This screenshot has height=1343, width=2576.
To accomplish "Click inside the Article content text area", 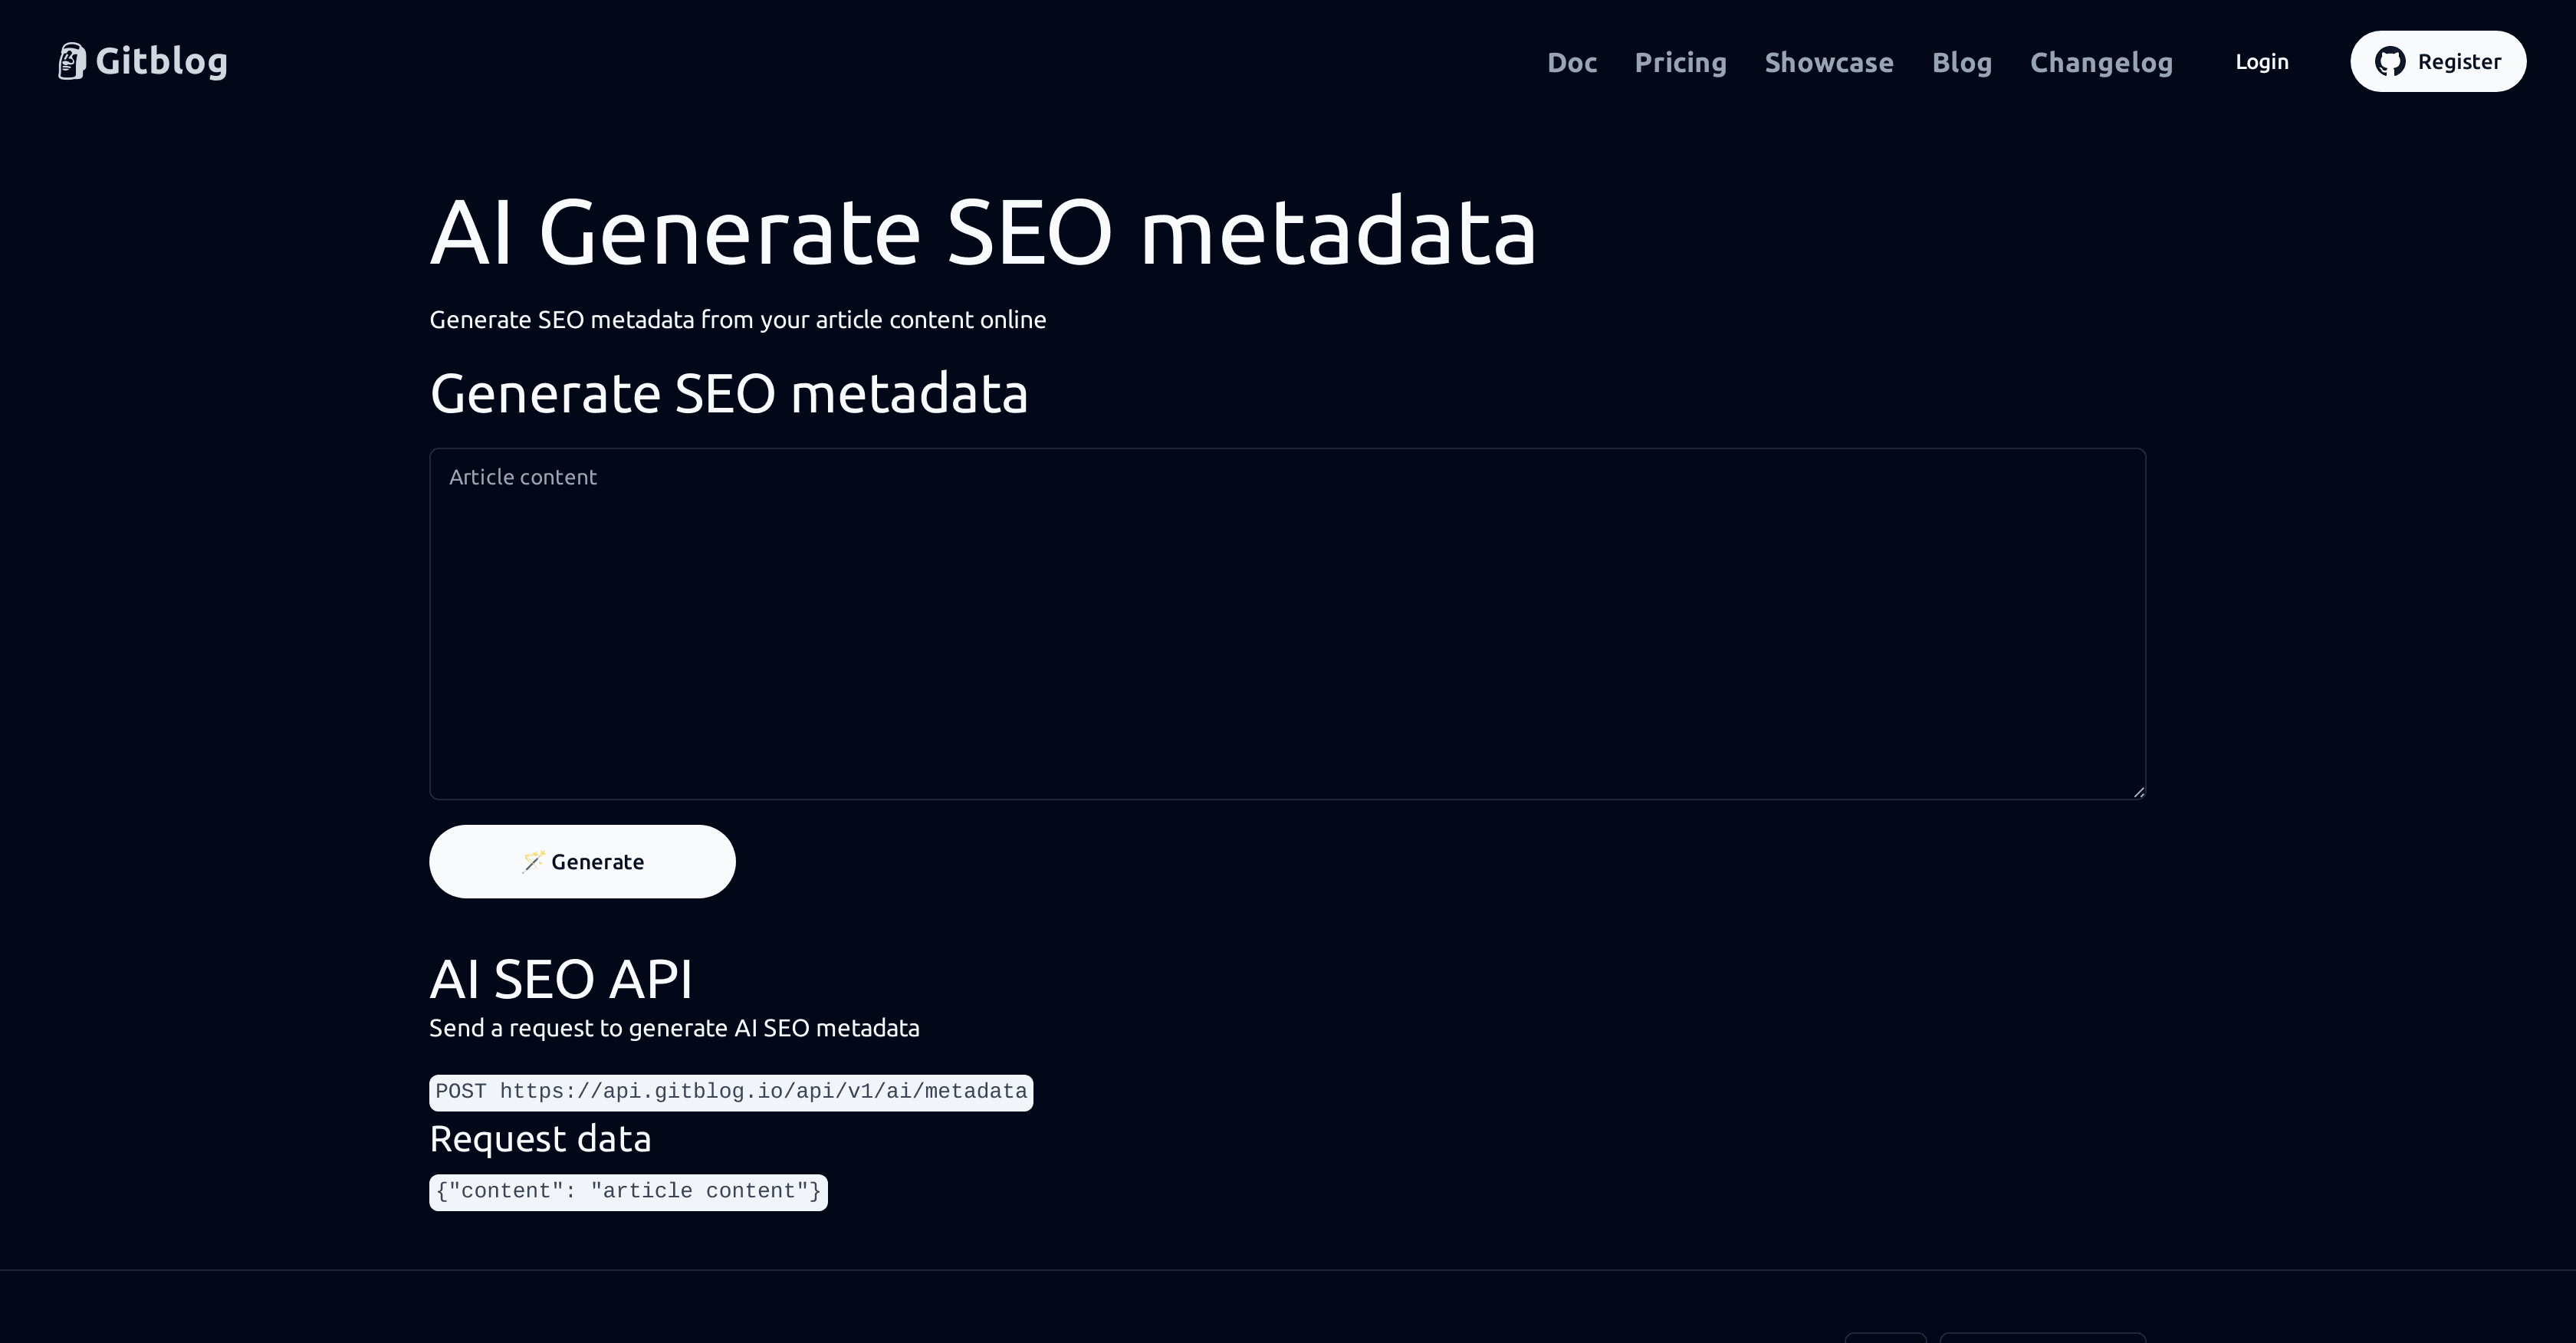I will coord(1287,620).
